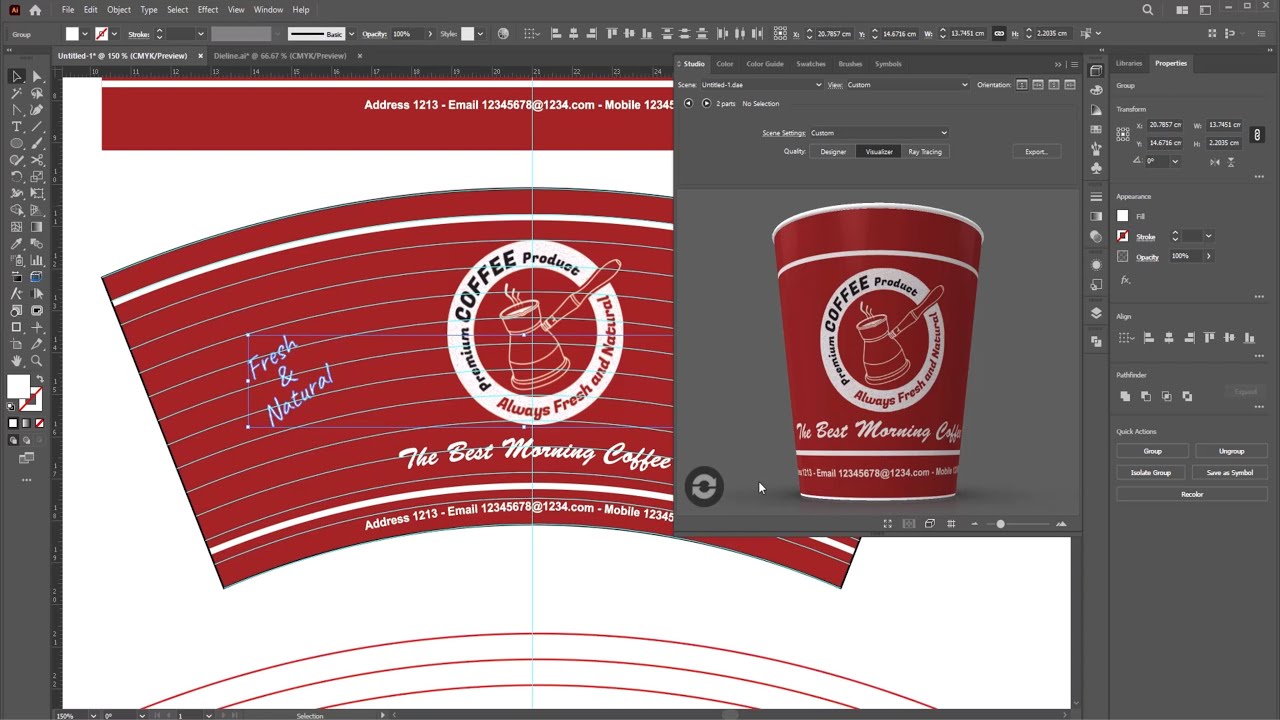Select the Direct Selection tool
Screen dimensions: 1280x720
click(x=36, y=77)
